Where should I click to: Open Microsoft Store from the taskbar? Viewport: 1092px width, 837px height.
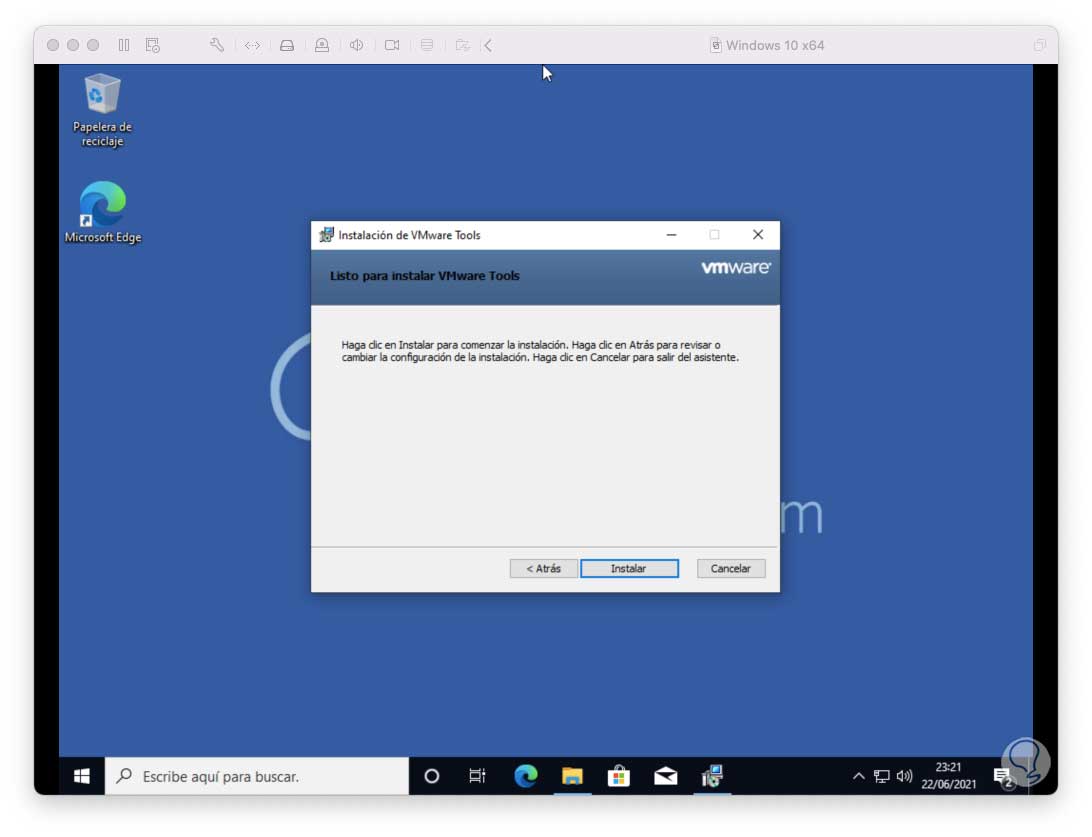618,776
